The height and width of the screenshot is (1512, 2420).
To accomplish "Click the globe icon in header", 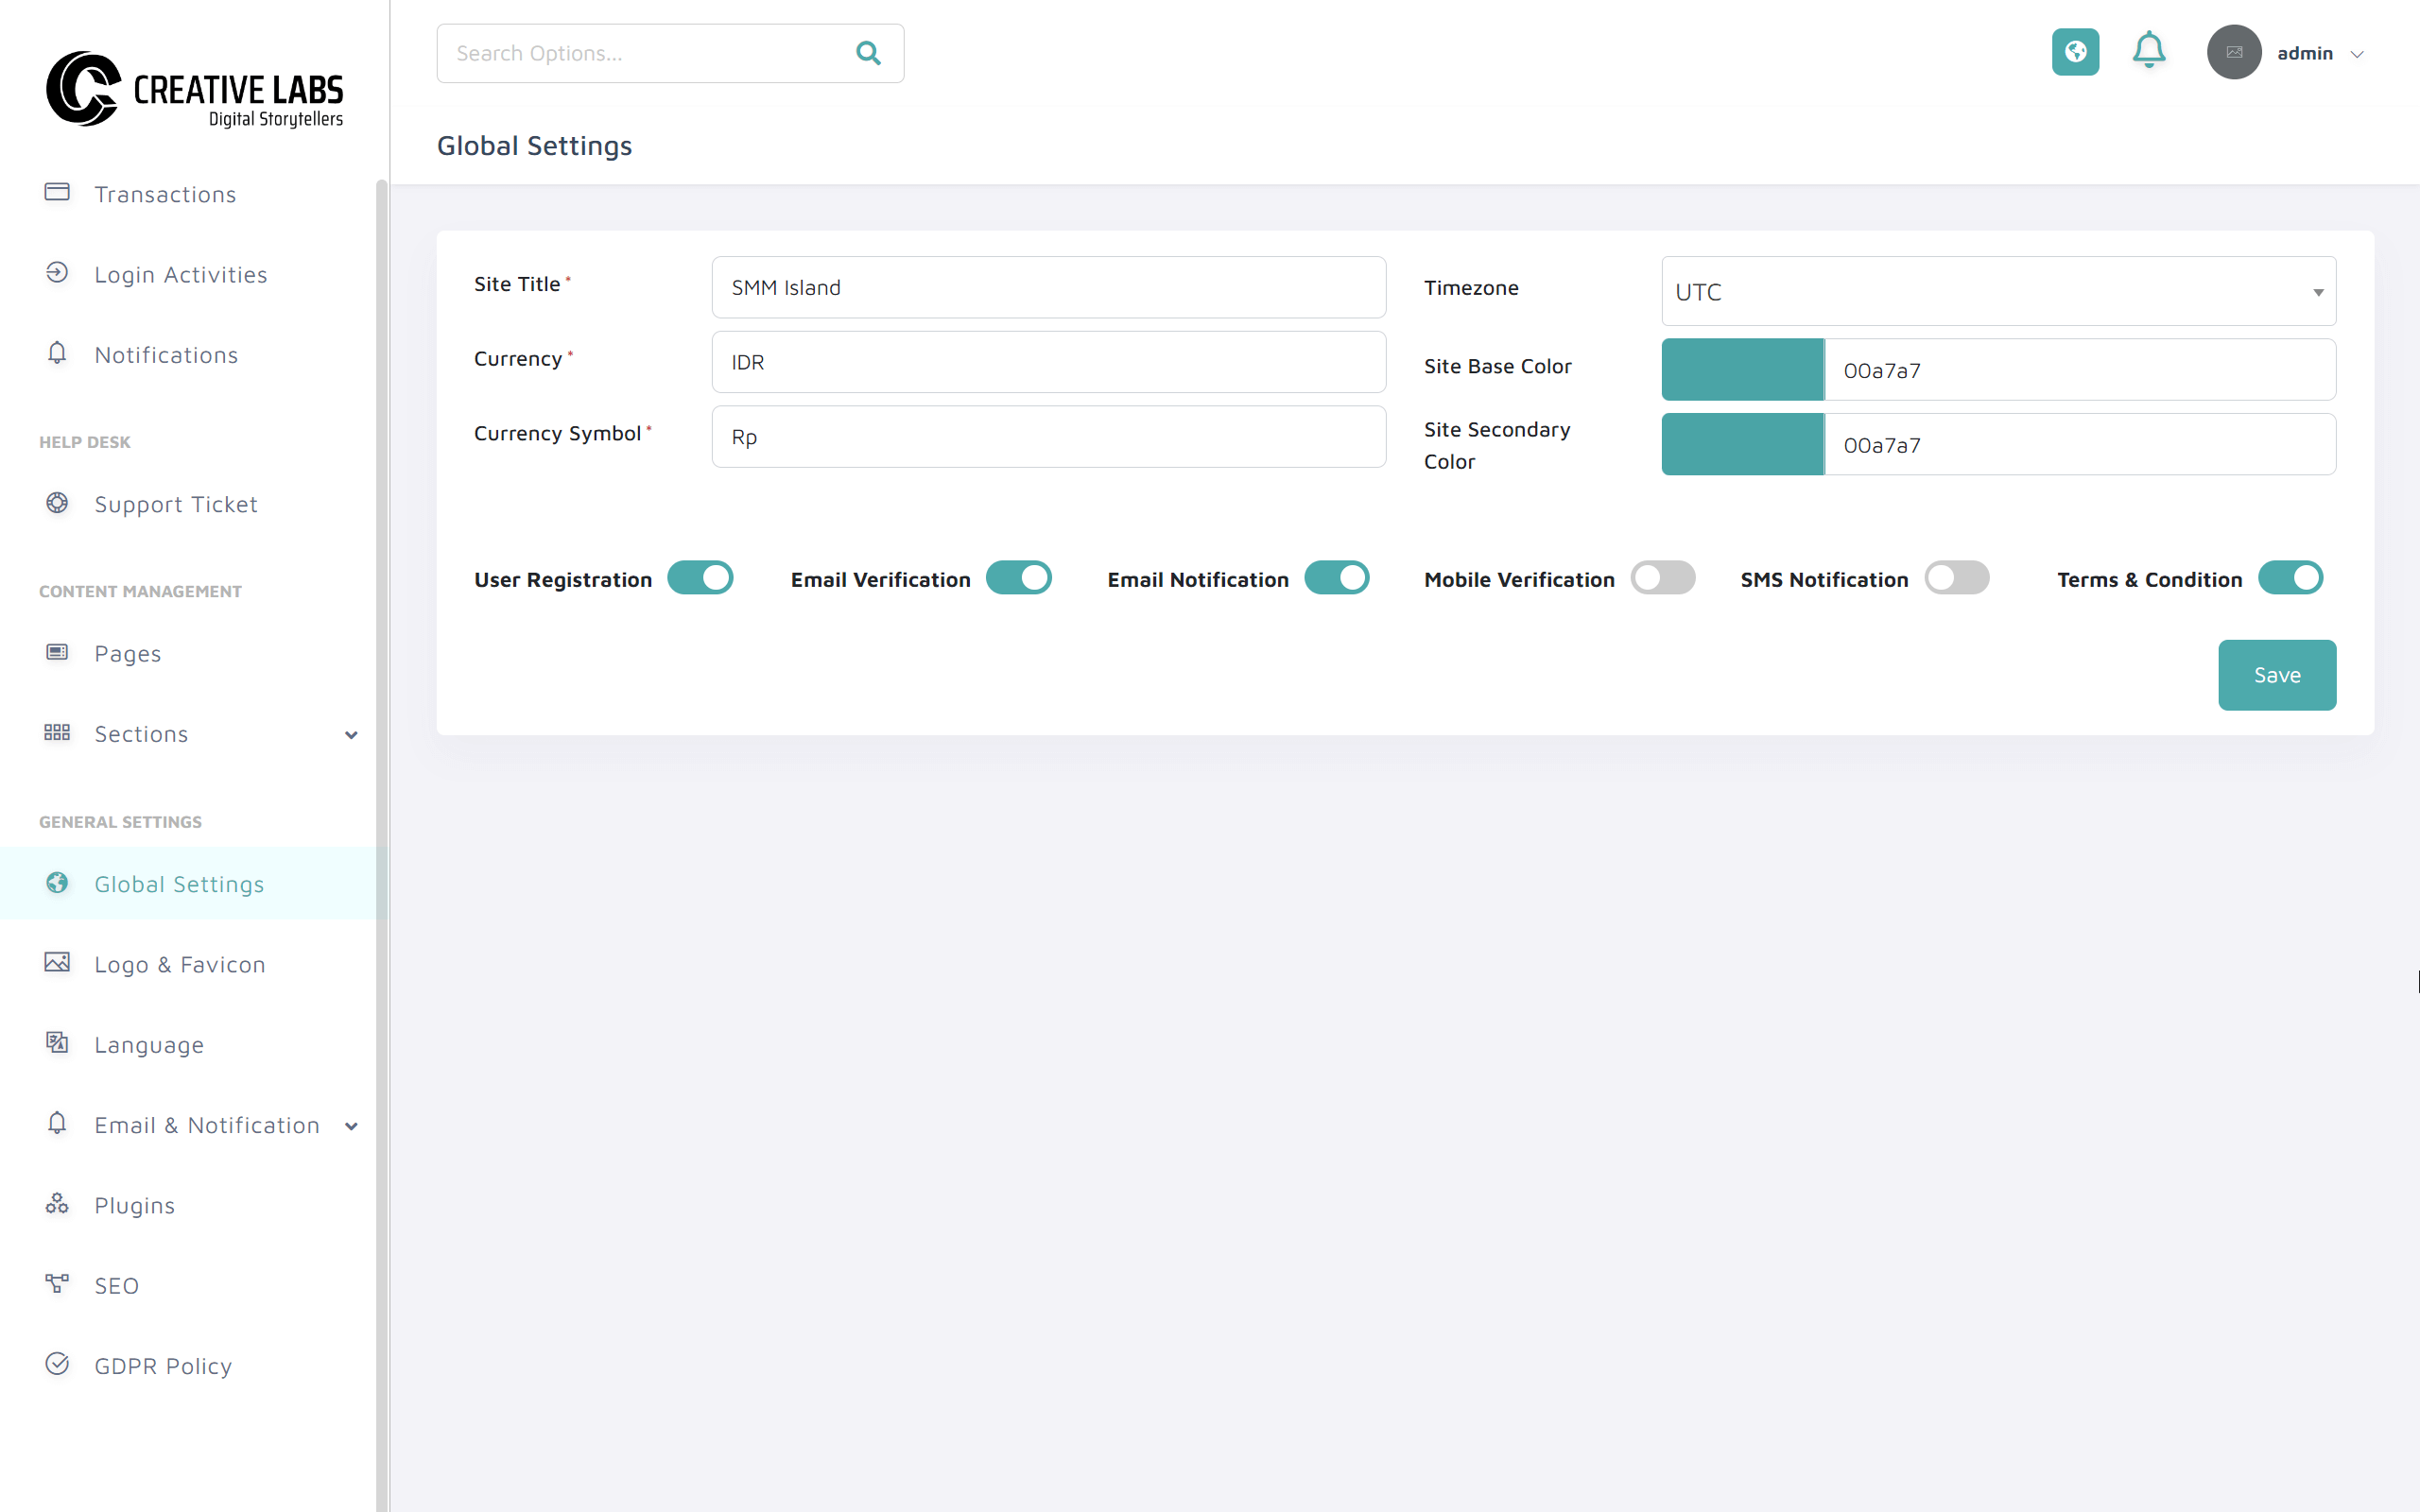I will [x=2075, y=52].
